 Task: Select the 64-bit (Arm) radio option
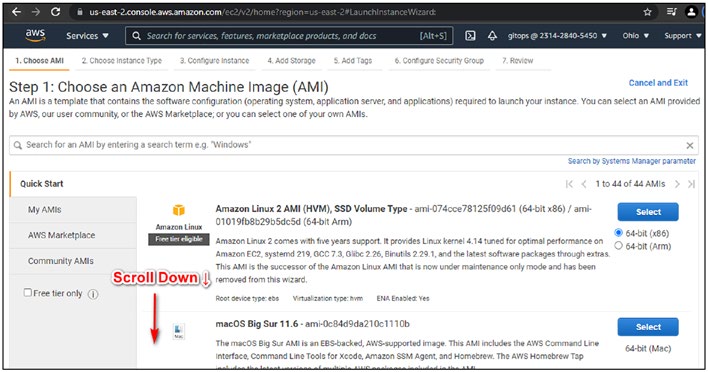click(x=618, y=246)
